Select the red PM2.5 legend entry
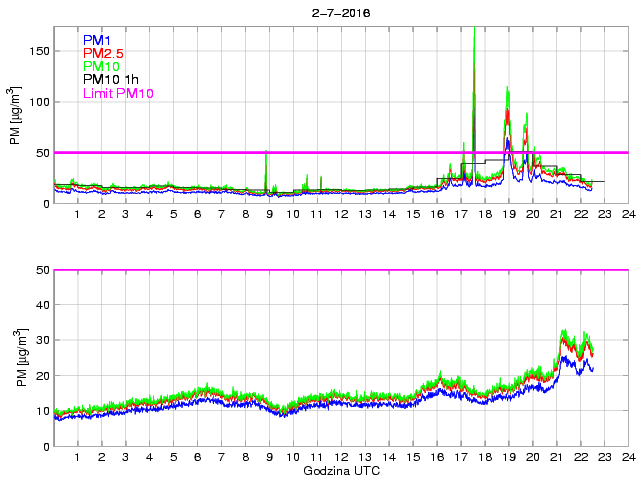Screen dimensions: 640x480 [104, 53]
